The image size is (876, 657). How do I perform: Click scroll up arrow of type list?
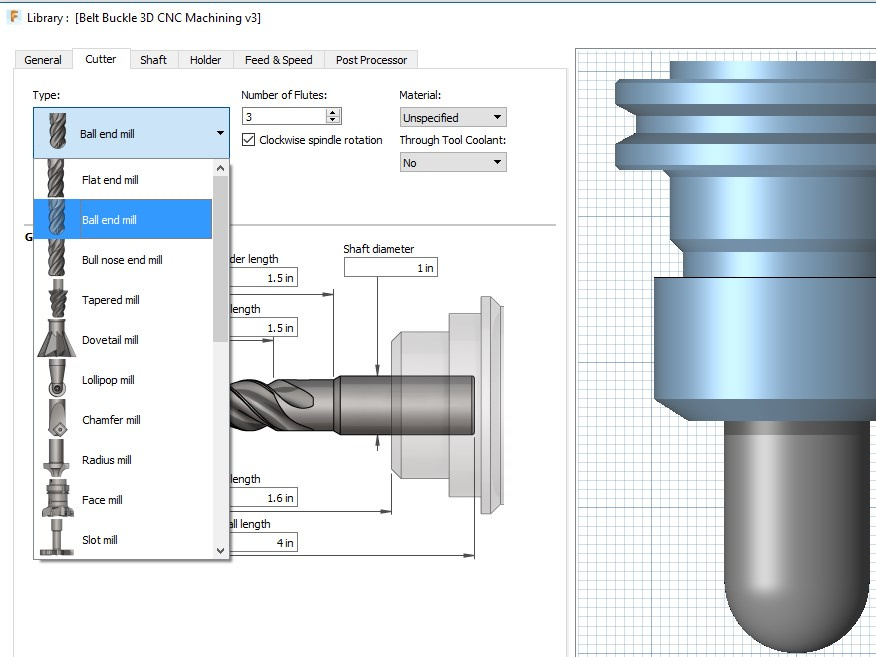click(221, 168)
